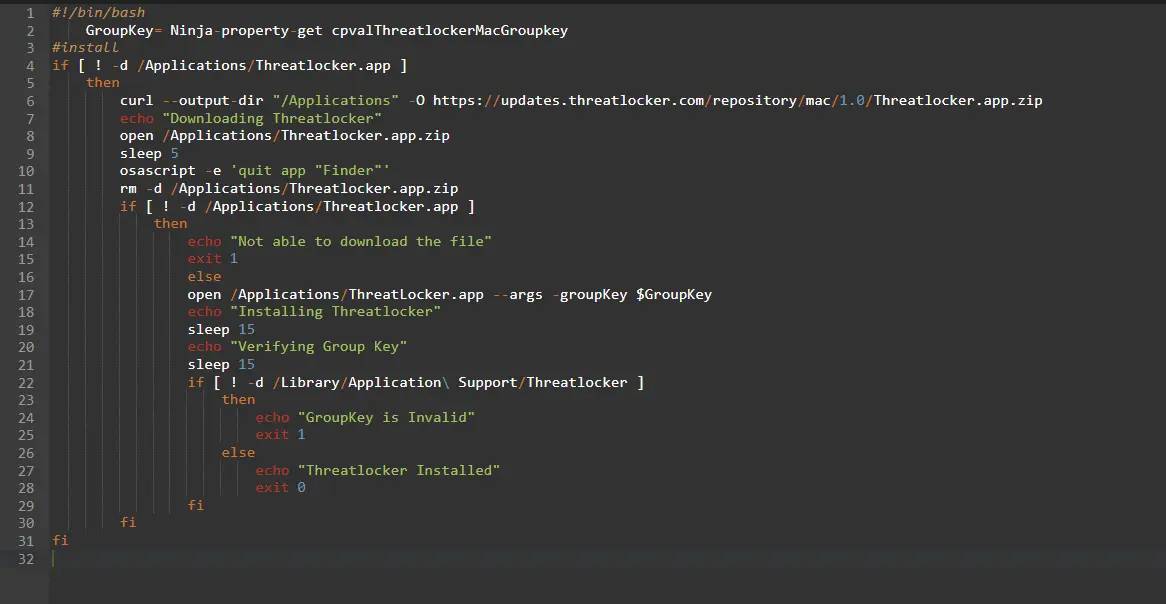The image size is (1166, 604).
Task: Click the "GroupKey=" assignment on line 2
Action: click(x=124, y=30)
